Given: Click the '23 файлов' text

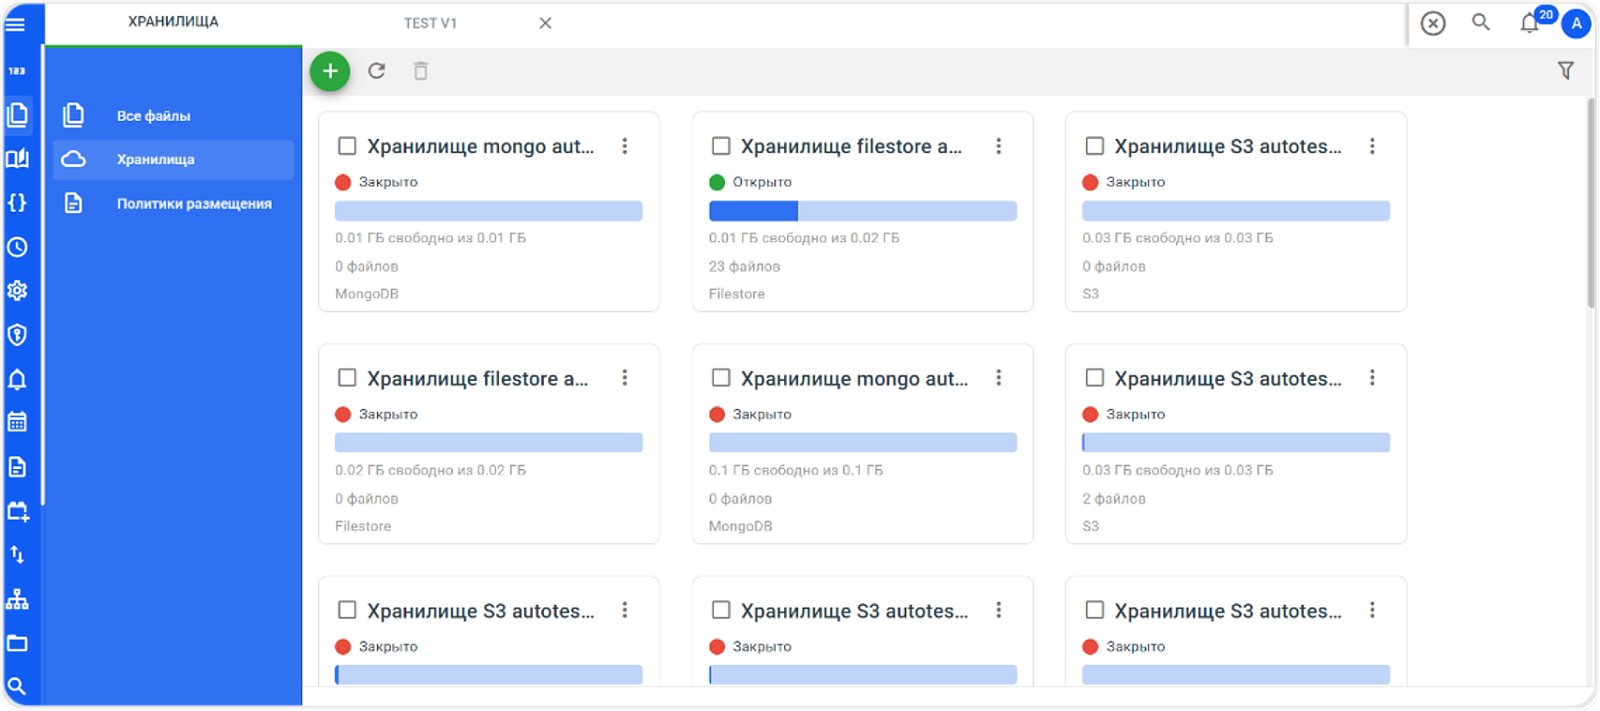Looking at the screenshot, I should pos(744,266).
